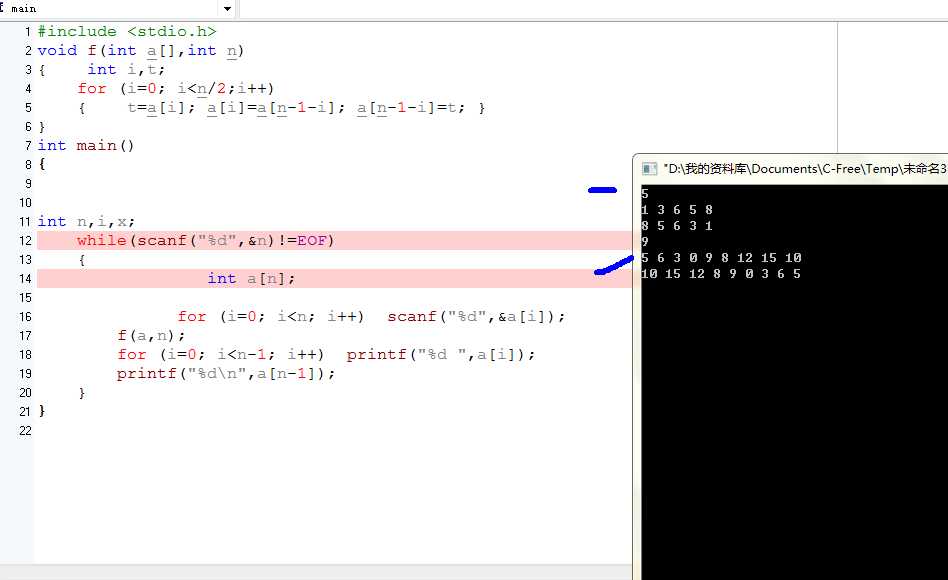This screenshot has width=948, height=580.
Task: Click console line '5 6 3 0 9 8 12 15 10'
Action: pos(721,258)
